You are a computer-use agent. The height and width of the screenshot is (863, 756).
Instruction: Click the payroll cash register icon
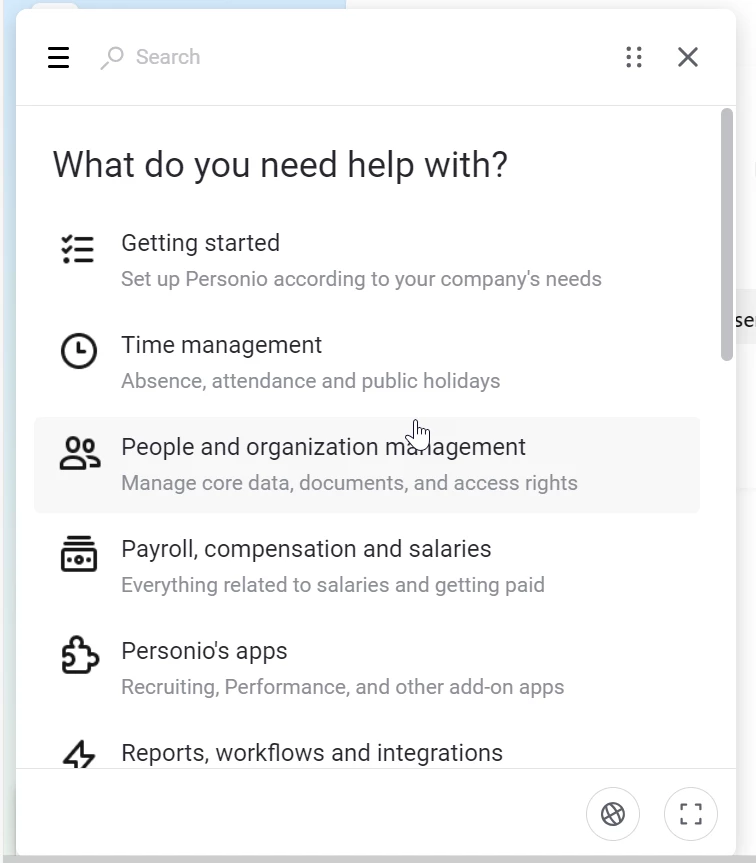tap(79, 554)
